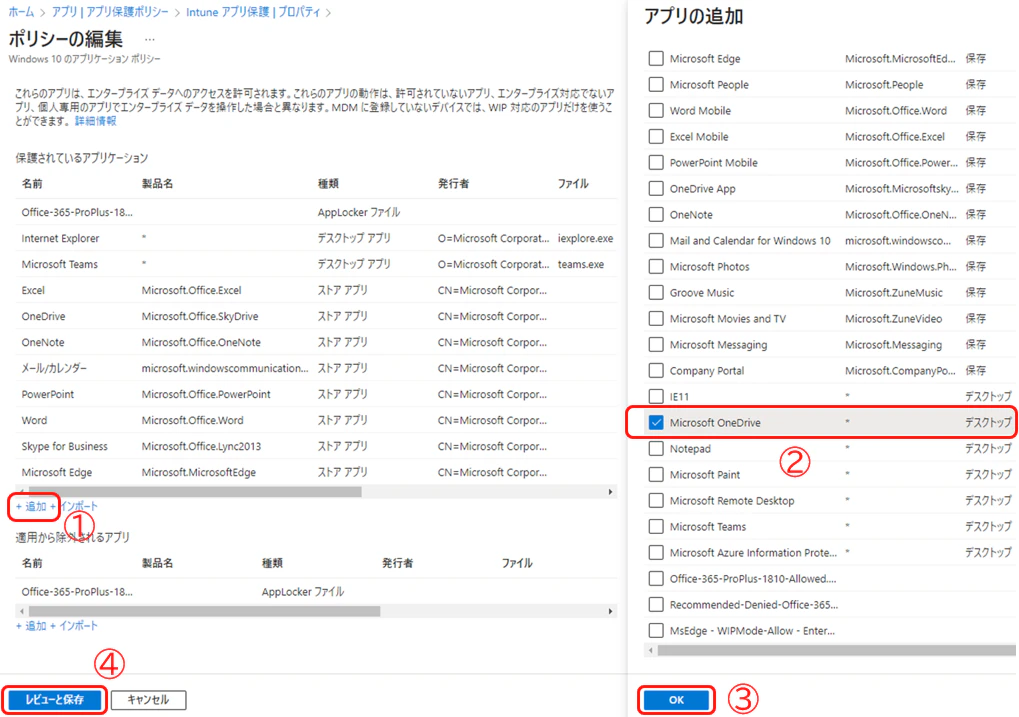1019x717 pixels.
Task: Click 発行者 header in protected apps
Action: click(x=454, y=184)
